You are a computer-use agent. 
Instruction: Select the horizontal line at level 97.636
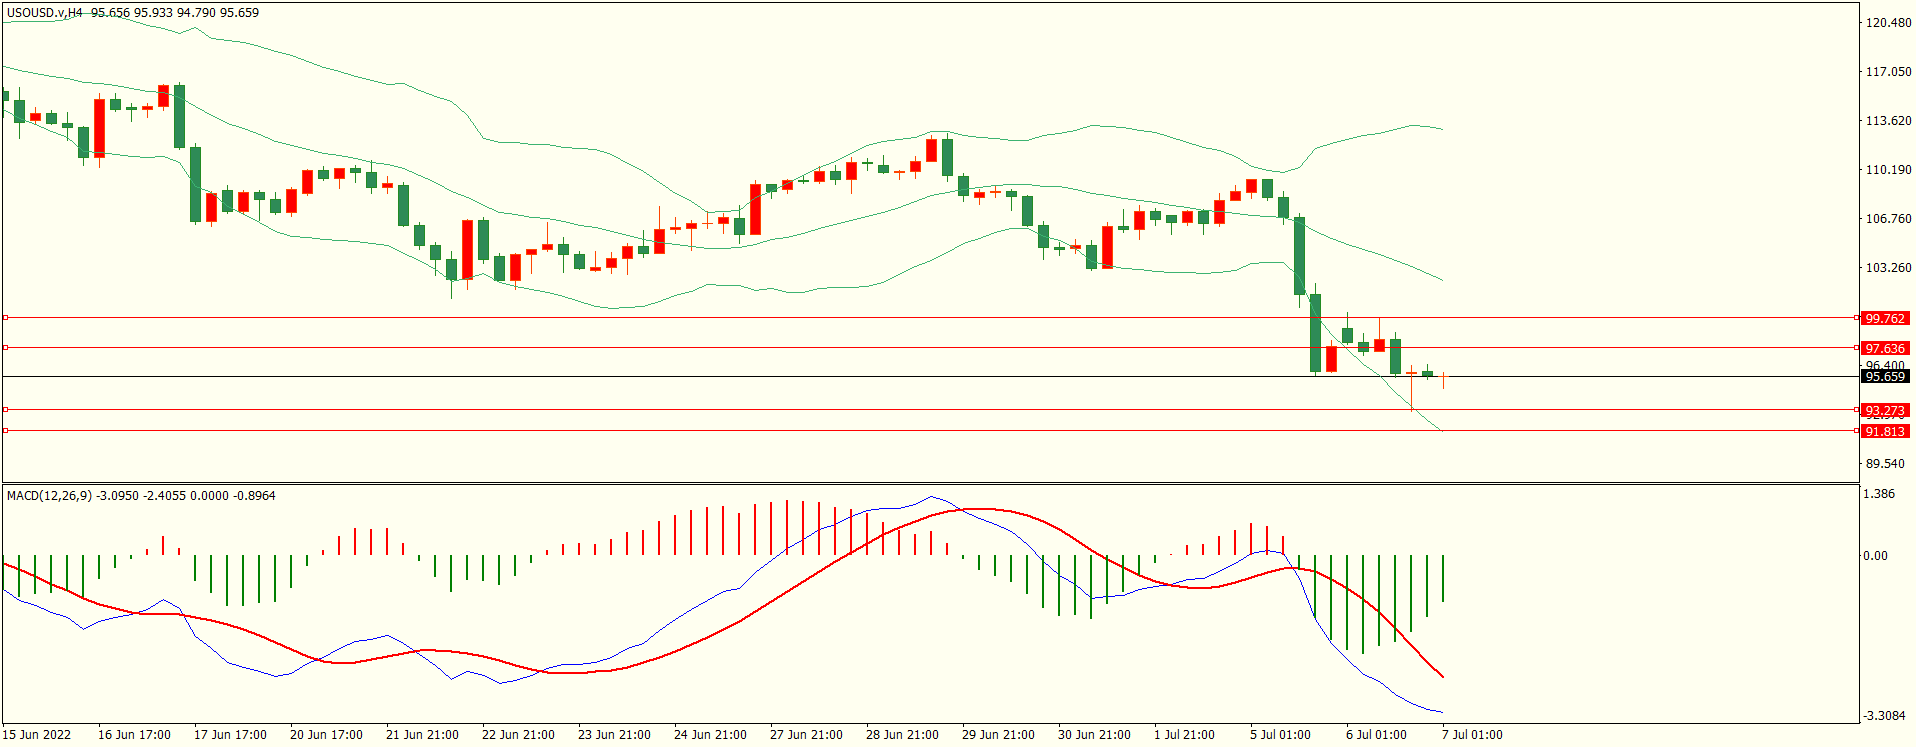930,348
